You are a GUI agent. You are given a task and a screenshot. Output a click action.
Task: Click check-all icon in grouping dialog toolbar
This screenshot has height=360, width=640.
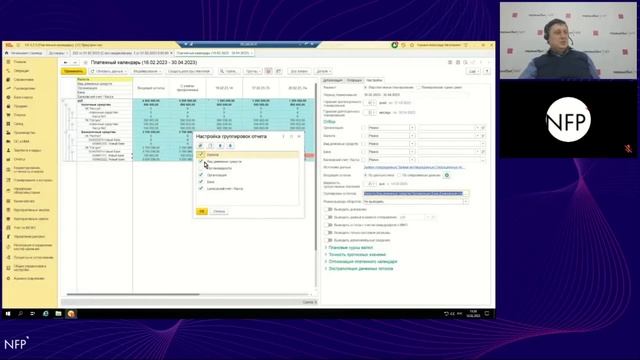200,146
